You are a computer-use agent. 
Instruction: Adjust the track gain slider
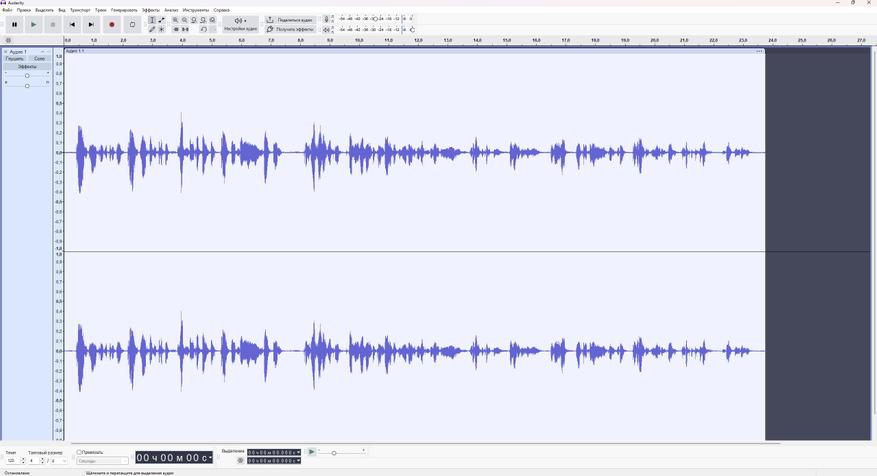pos(27,75)
